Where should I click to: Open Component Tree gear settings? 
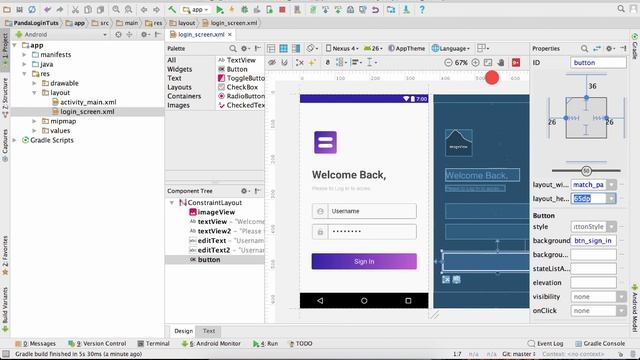pyautogui.click(x=244, y=191)
